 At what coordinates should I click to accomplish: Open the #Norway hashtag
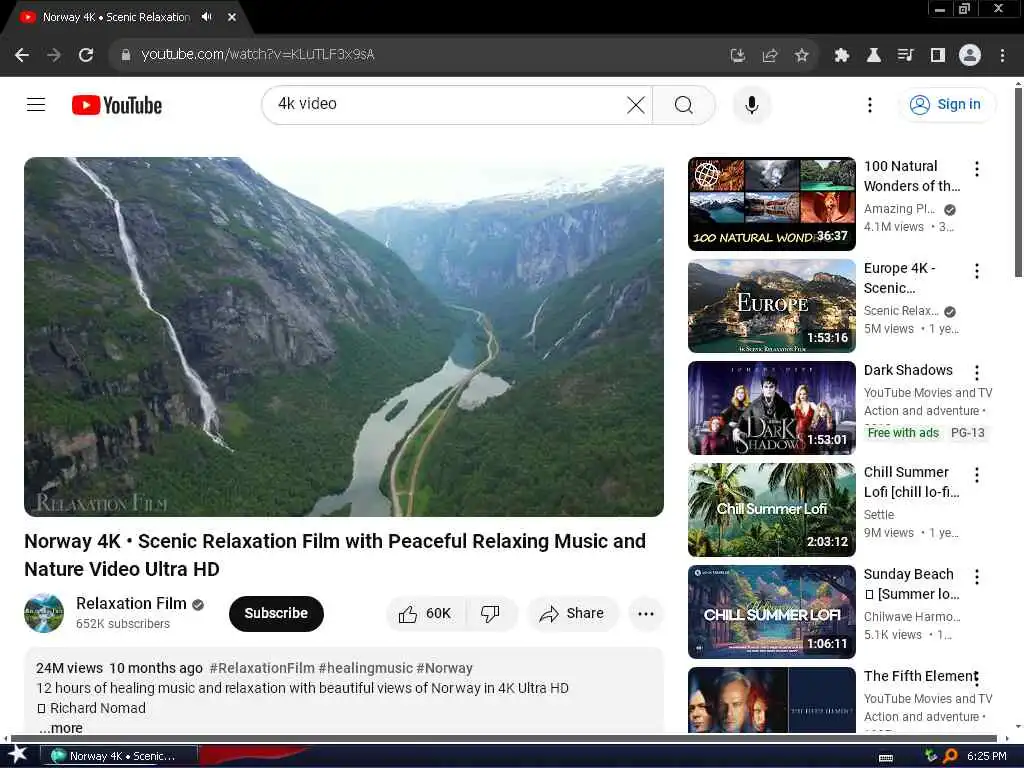coord(444,668)
